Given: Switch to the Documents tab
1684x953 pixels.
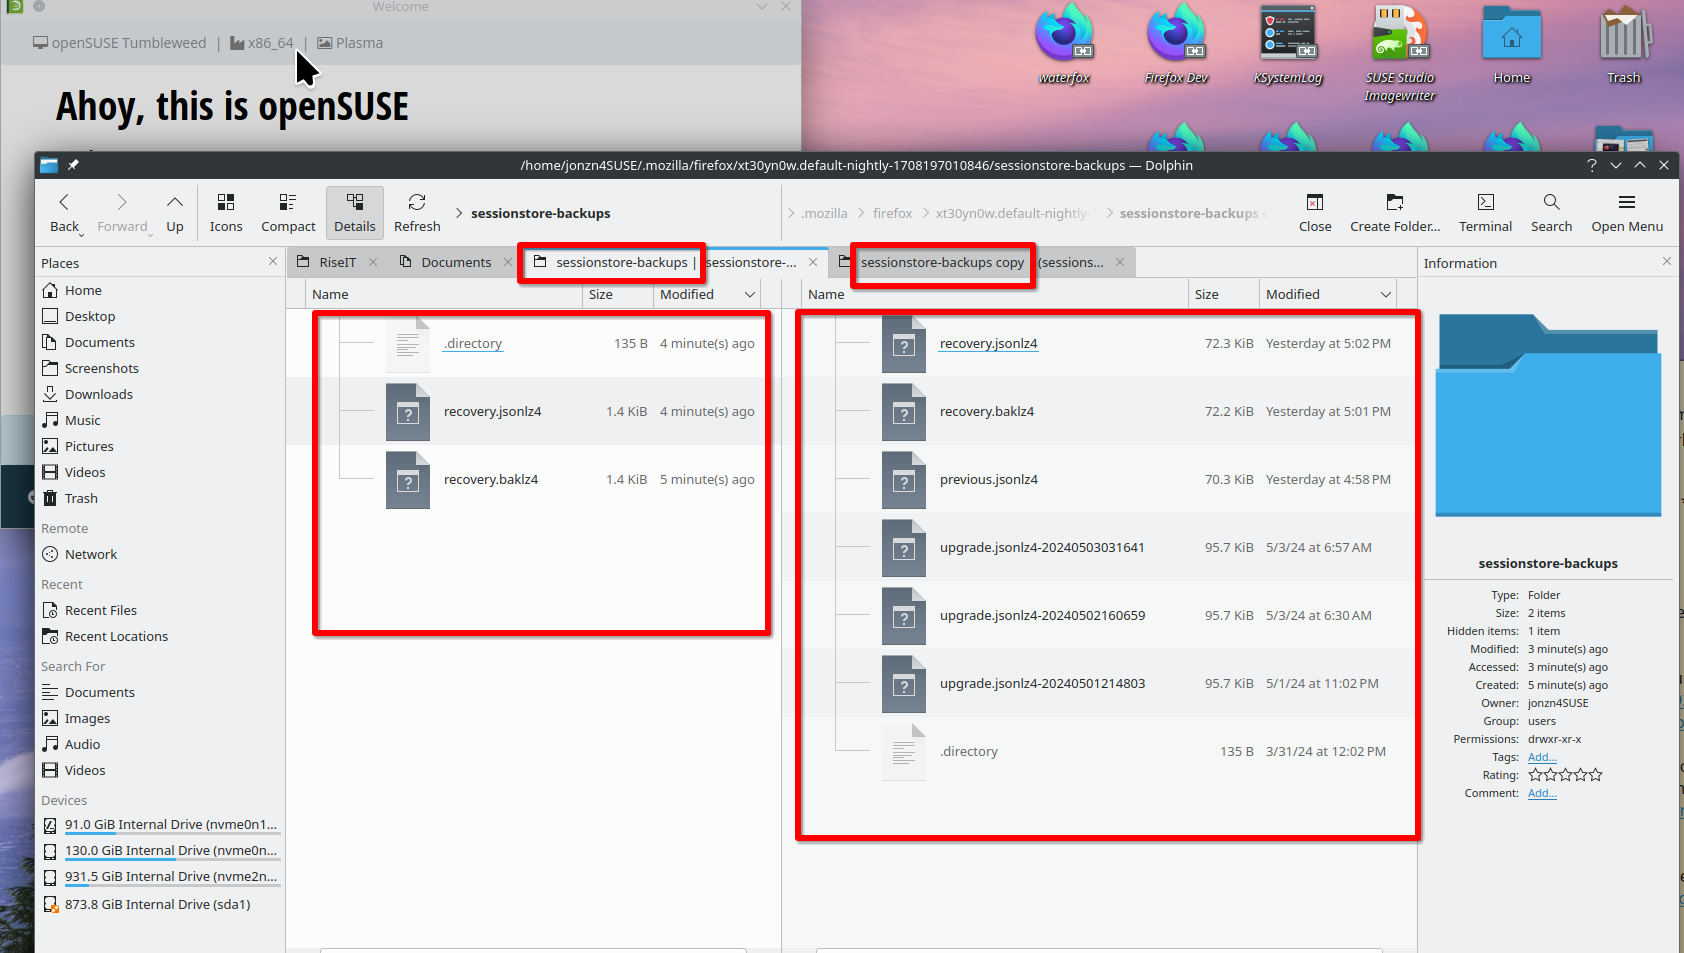Looking at the screenshot, I should 456,262.
